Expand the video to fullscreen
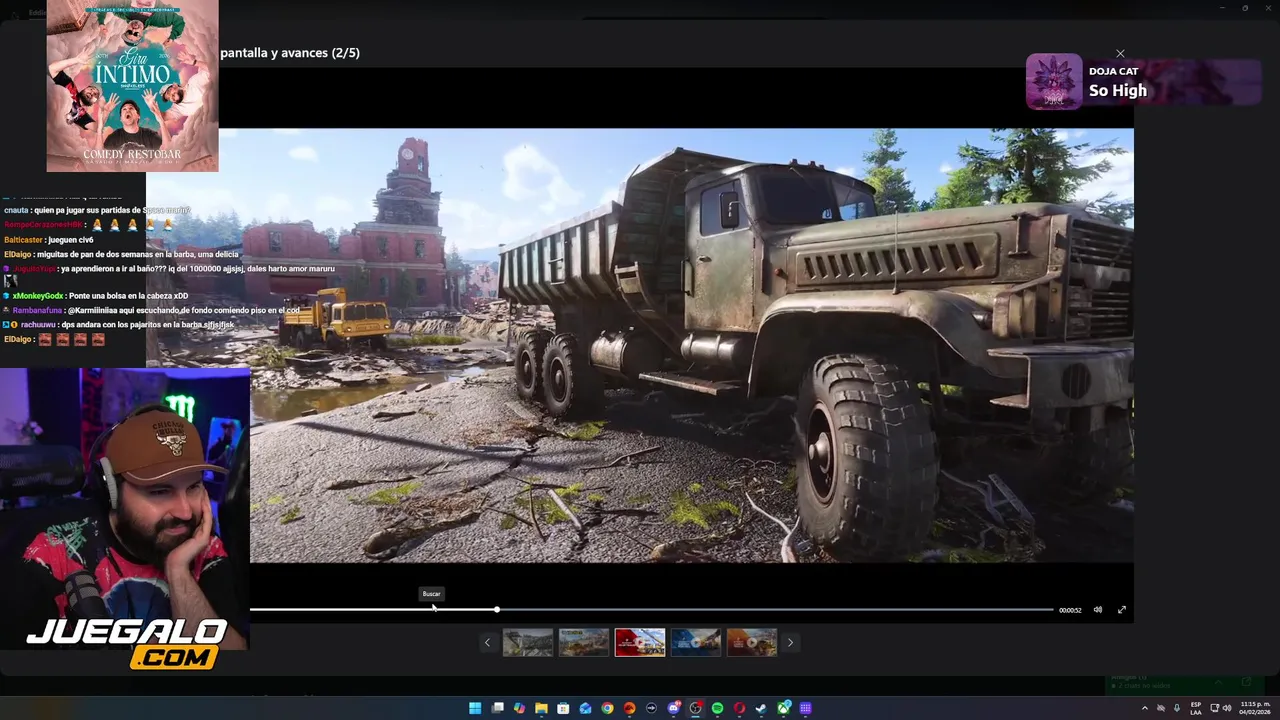Image resolution: width=1280 pixels, height=720 pixels. pyautogui.click(x=1122, y=610)
